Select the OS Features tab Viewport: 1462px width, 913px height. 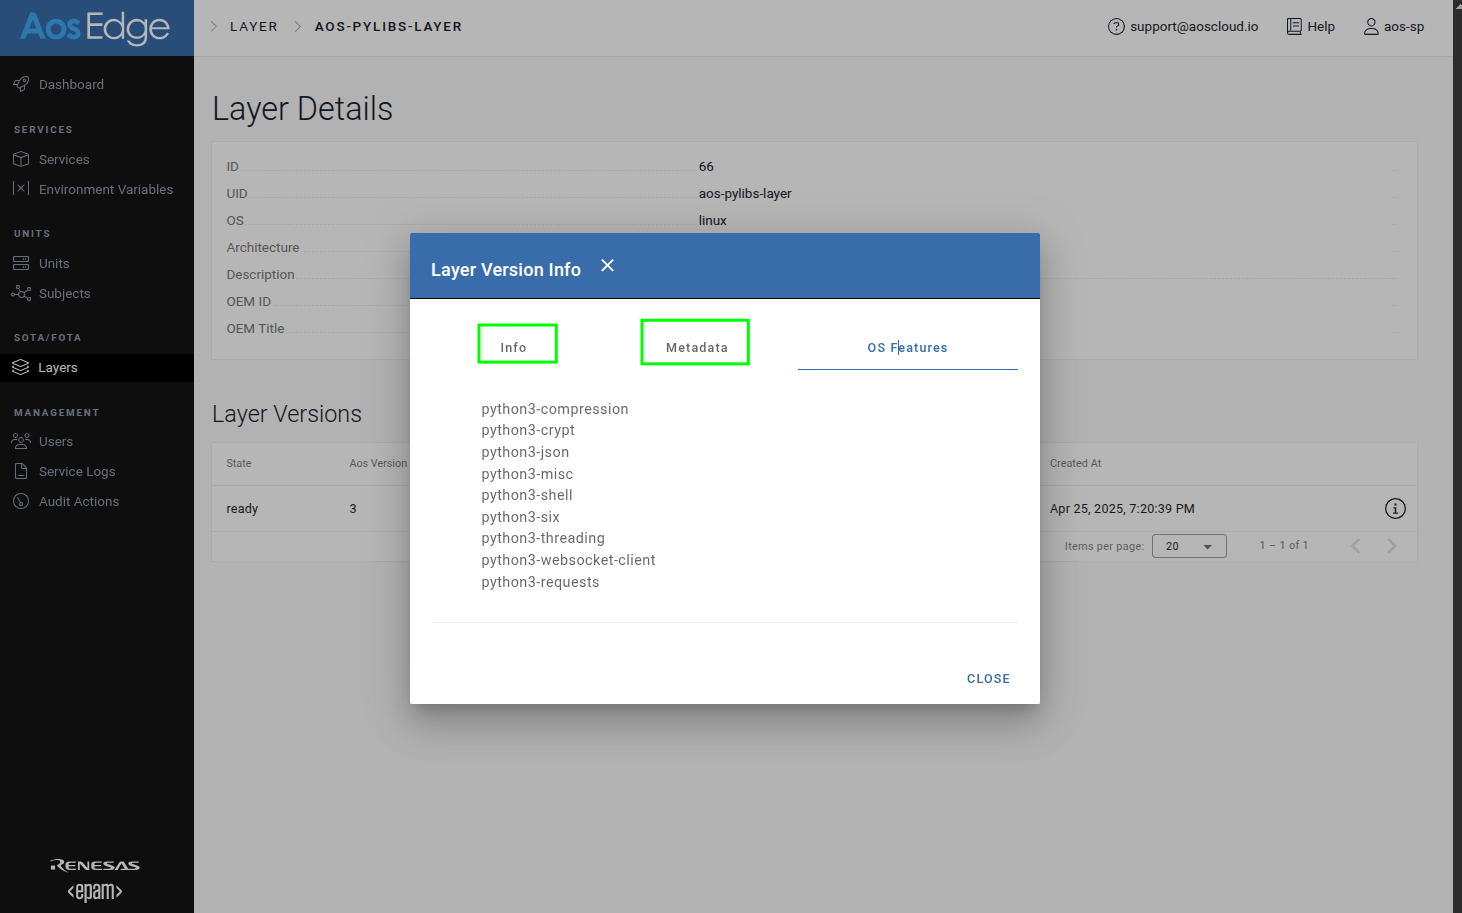[x=907, y=347]
